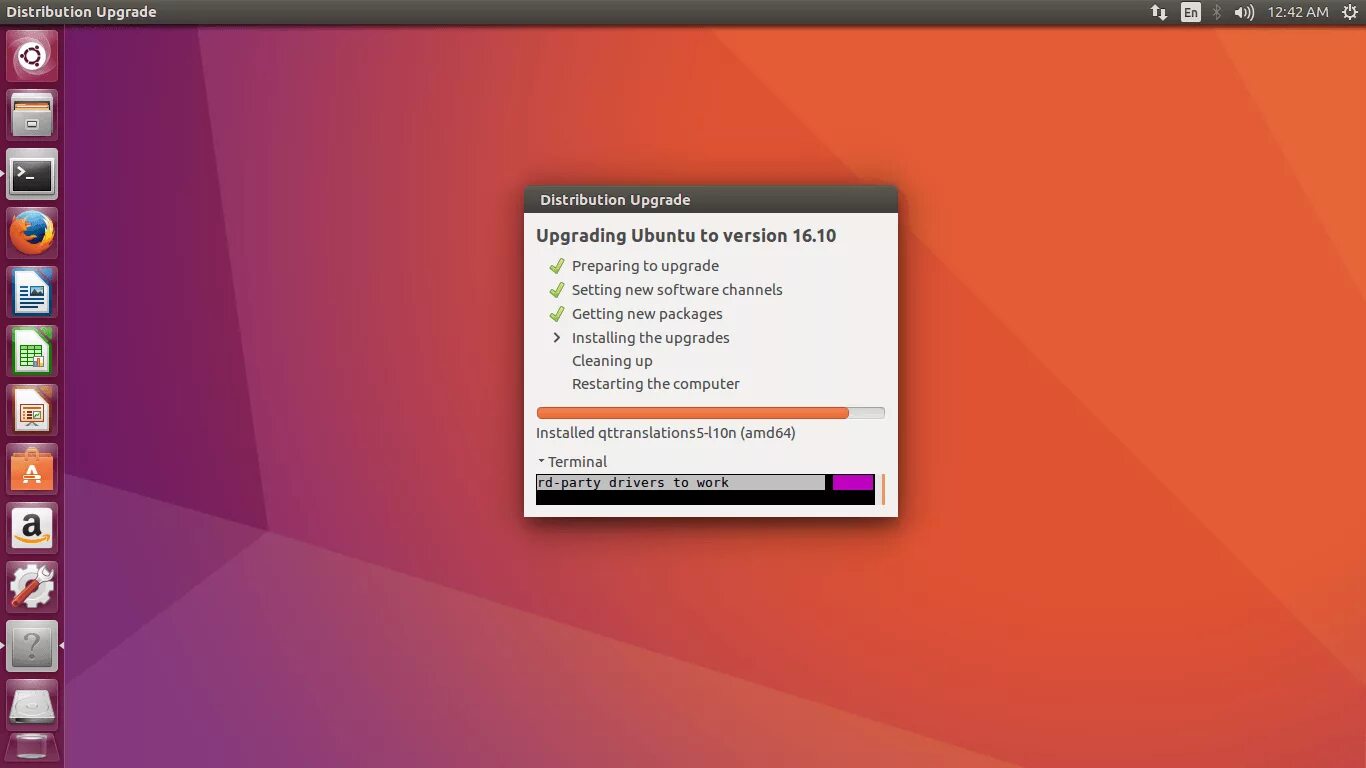Click 'Distribution Upgrade' in the top panel
This screenshot has width=1366, height=768.
click(81, 12)
